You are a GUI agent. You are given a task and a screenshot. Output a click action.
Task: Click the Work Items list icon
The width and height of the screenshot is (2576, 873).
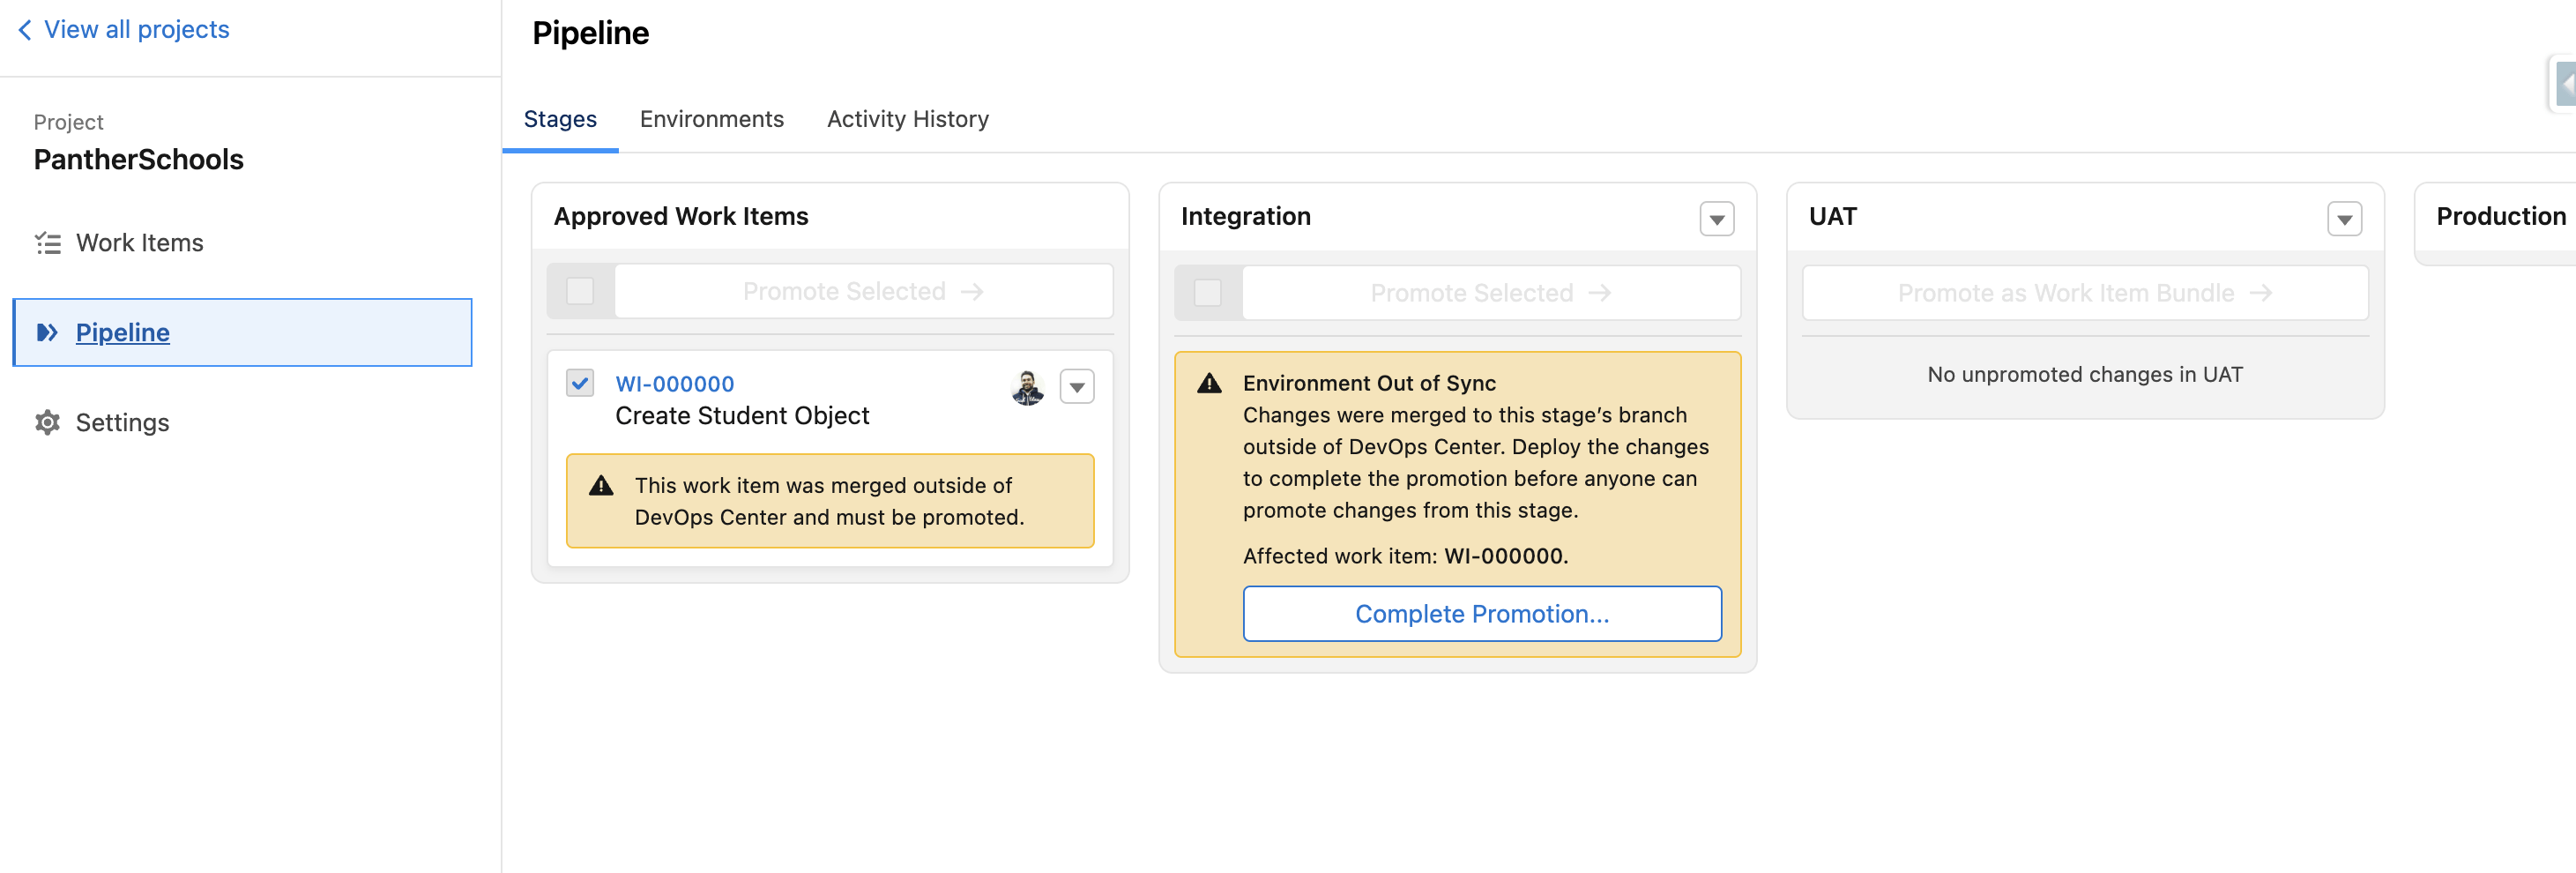tap(47, 243)
